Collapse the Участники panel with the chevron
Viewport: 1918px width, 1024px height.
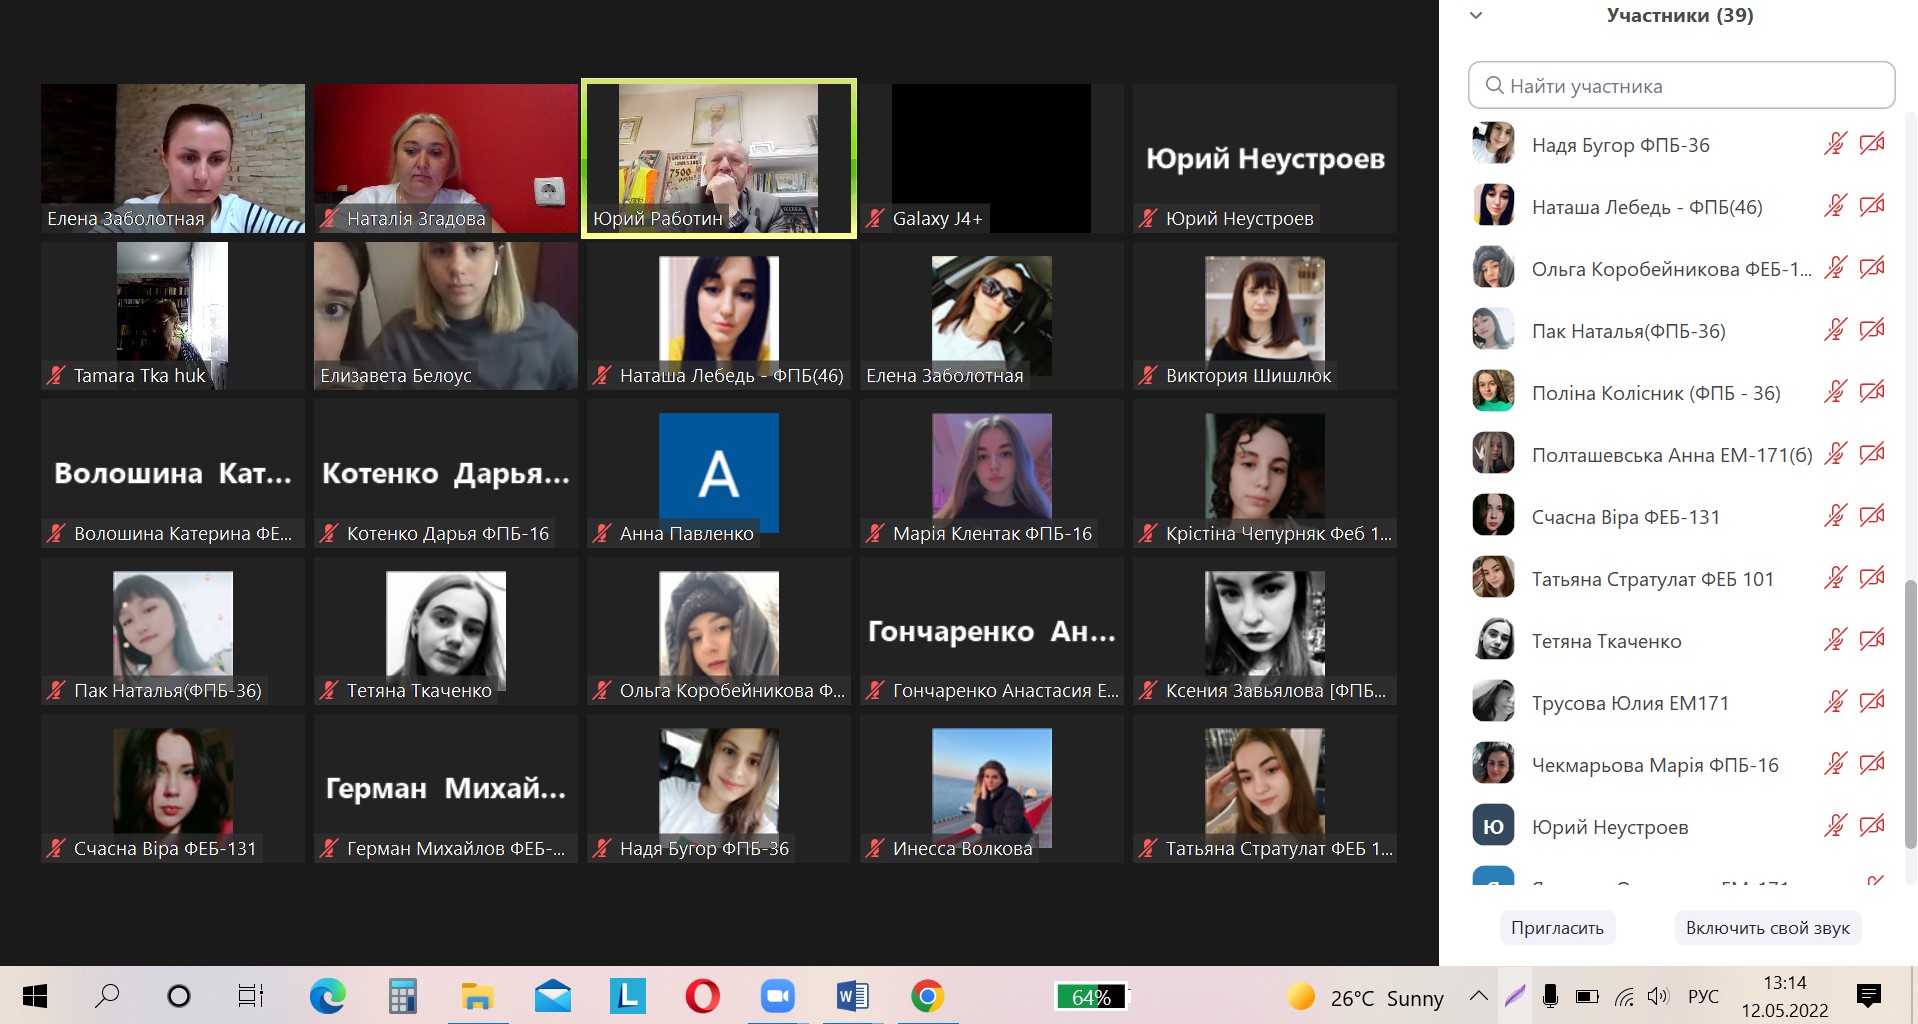(1476, 16)
